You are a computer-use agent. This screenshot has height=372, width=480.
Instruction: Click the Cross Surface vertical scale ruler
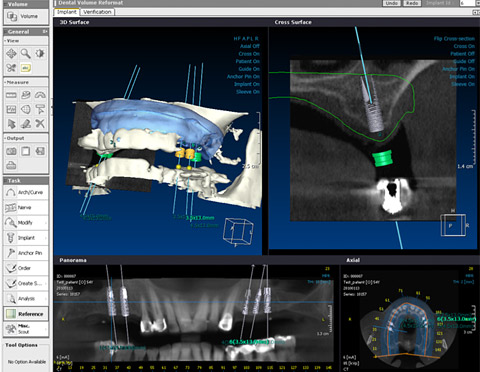click(x=473, y=136)
